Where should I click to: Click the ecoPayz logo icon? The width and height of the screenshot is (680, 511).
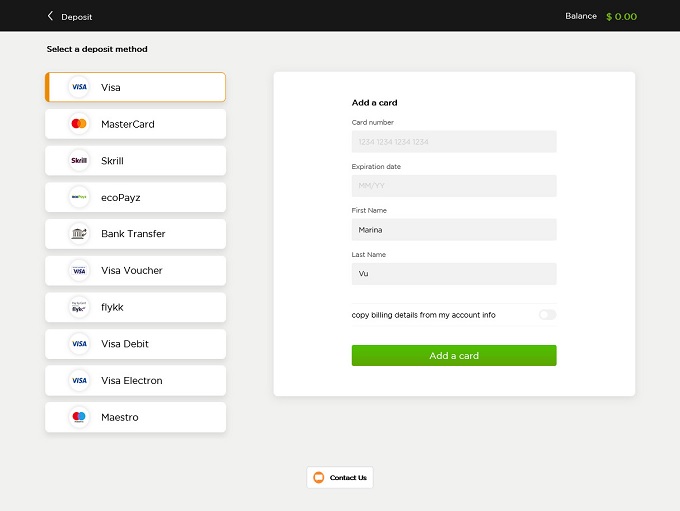(79, 198)
